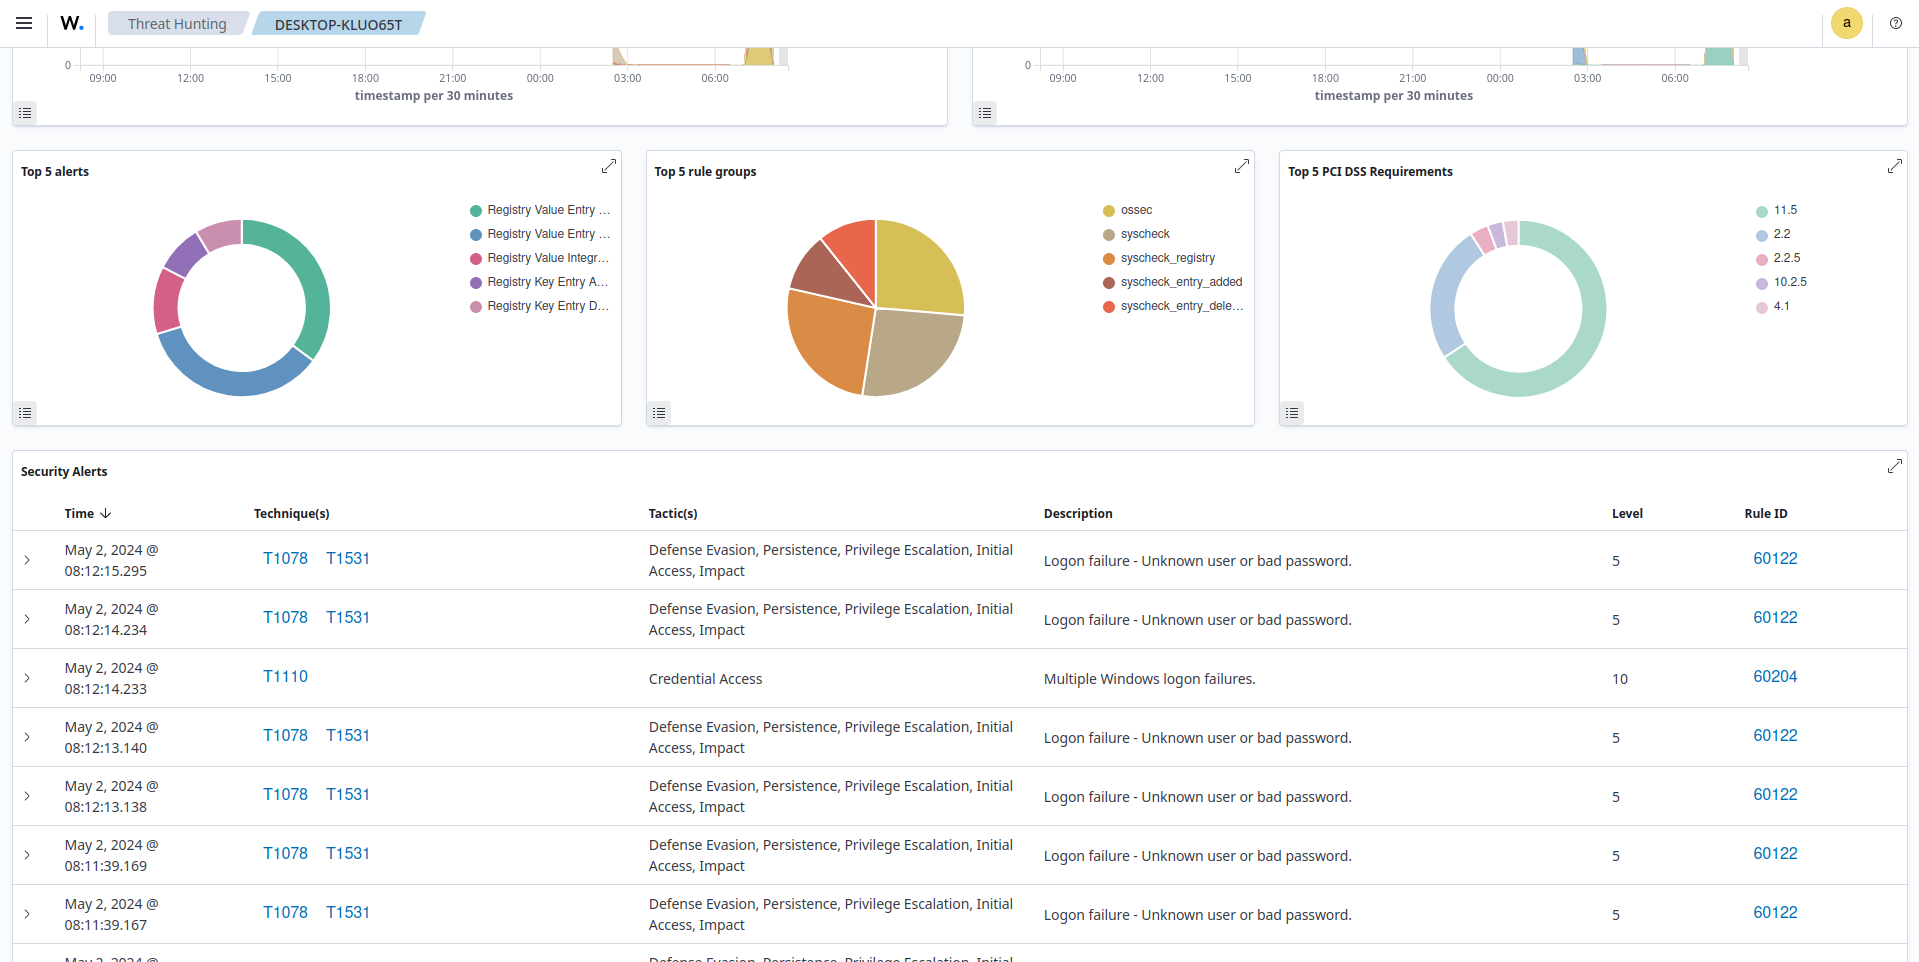Click the user avatar in header

1846,23
